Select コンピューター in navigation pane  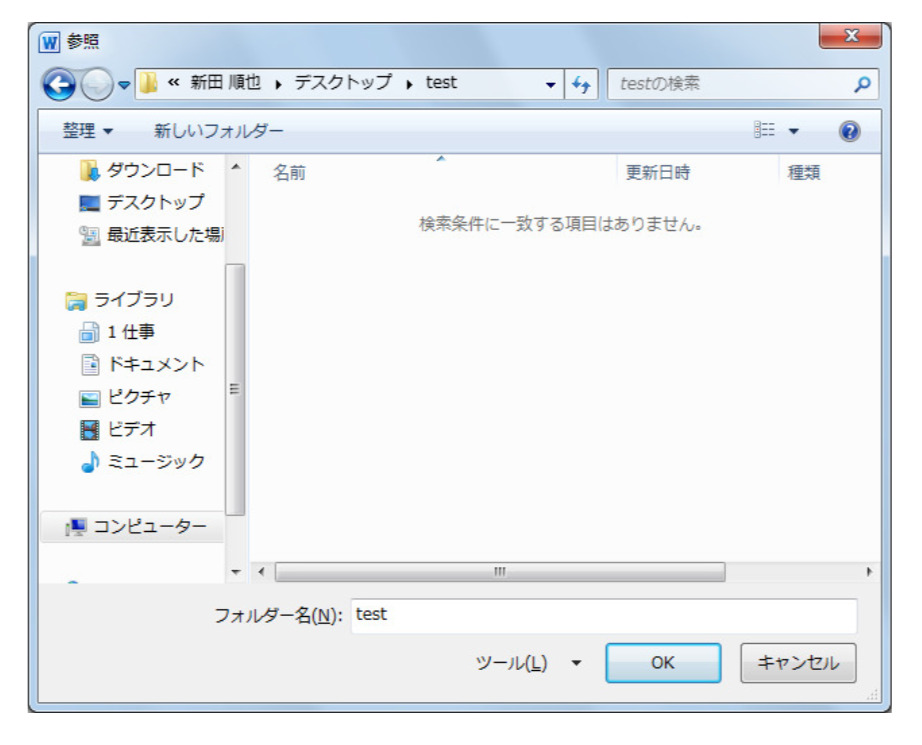pos(148,526)
